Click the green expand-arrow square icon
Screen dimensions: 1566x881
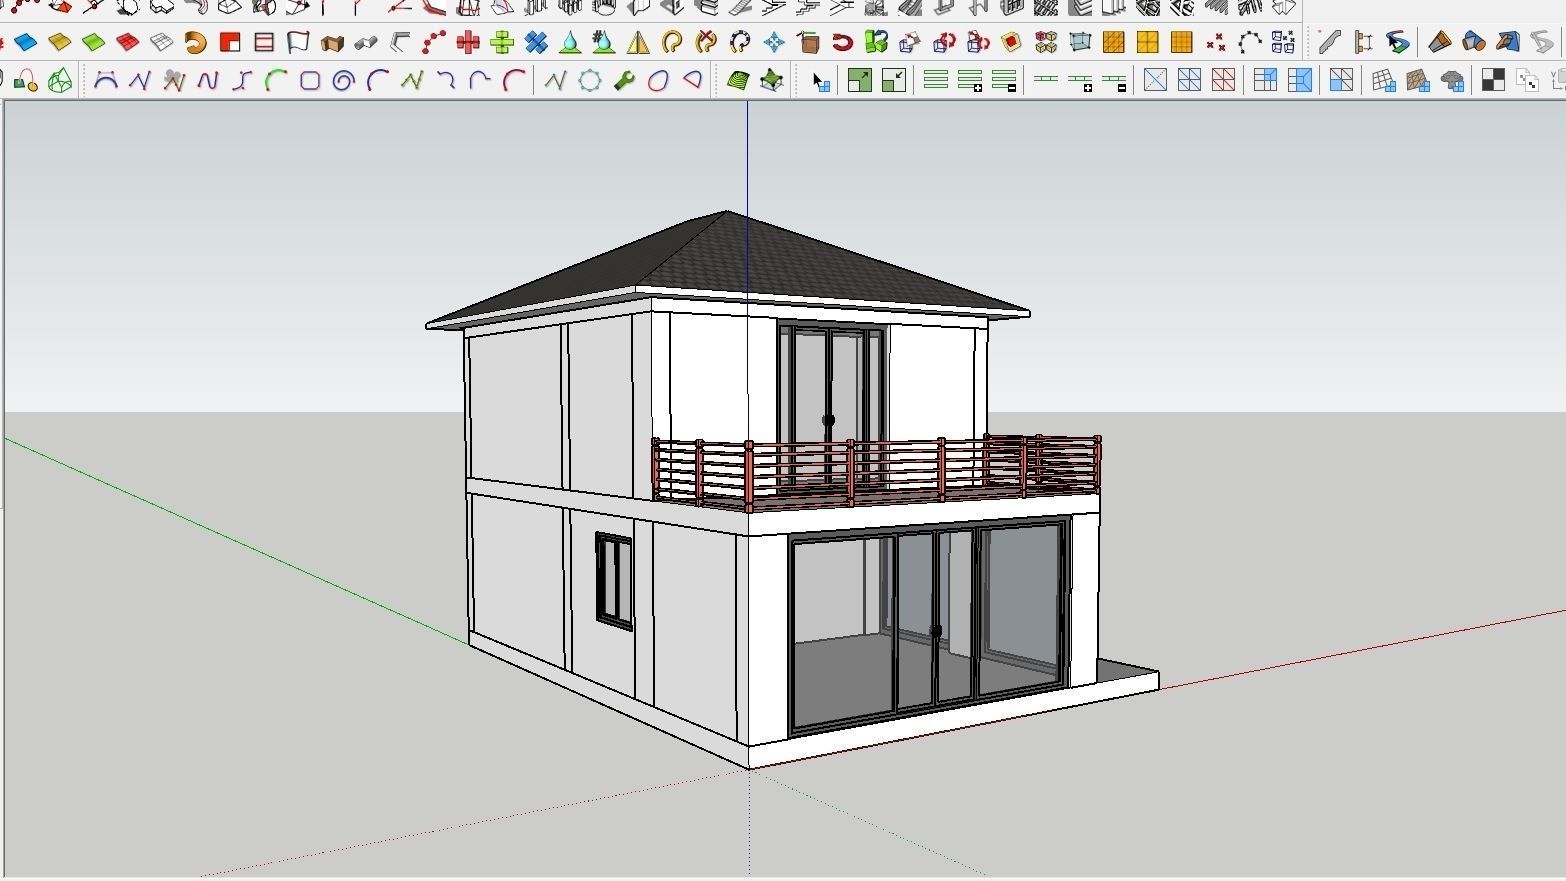859,80
